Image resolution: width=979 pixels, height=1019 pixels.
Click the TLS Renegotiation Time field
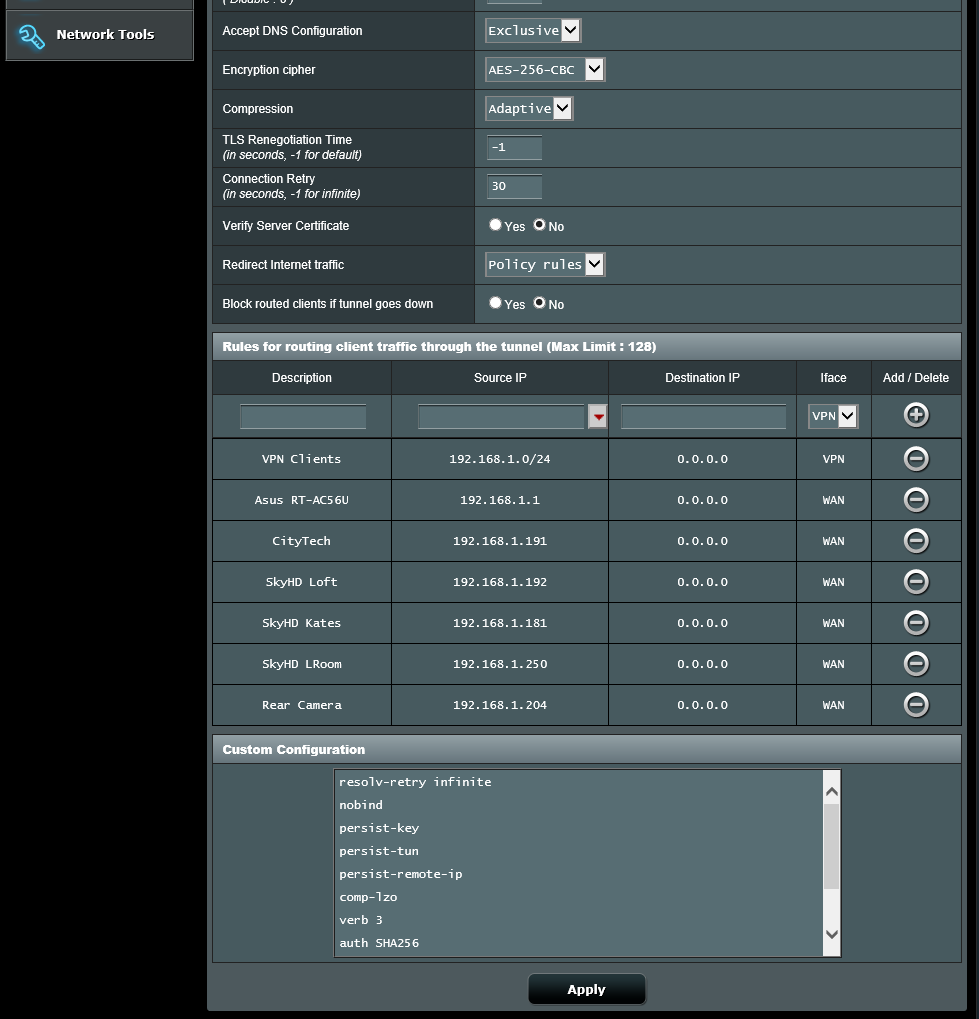(514, 148)
